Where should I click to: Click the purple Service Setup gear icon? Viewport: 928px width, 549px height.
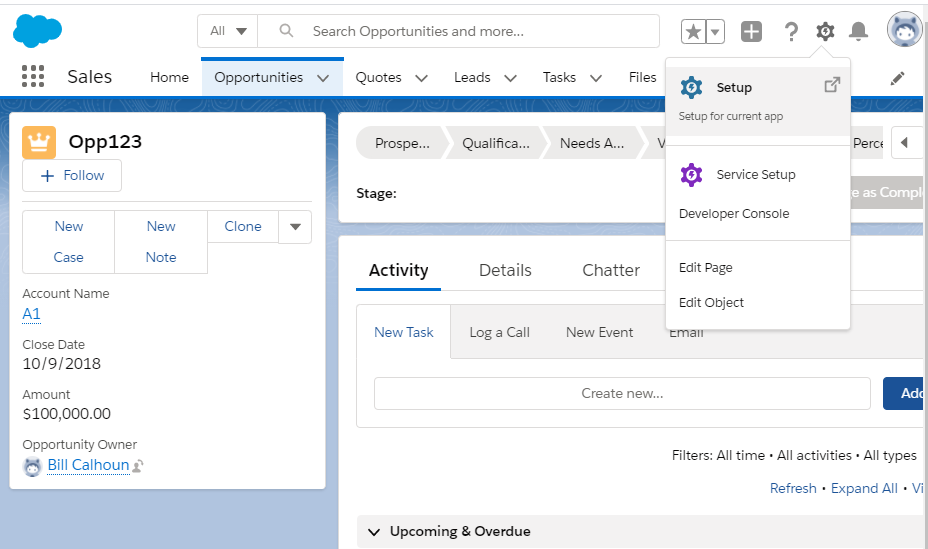(x=691, y=175)
